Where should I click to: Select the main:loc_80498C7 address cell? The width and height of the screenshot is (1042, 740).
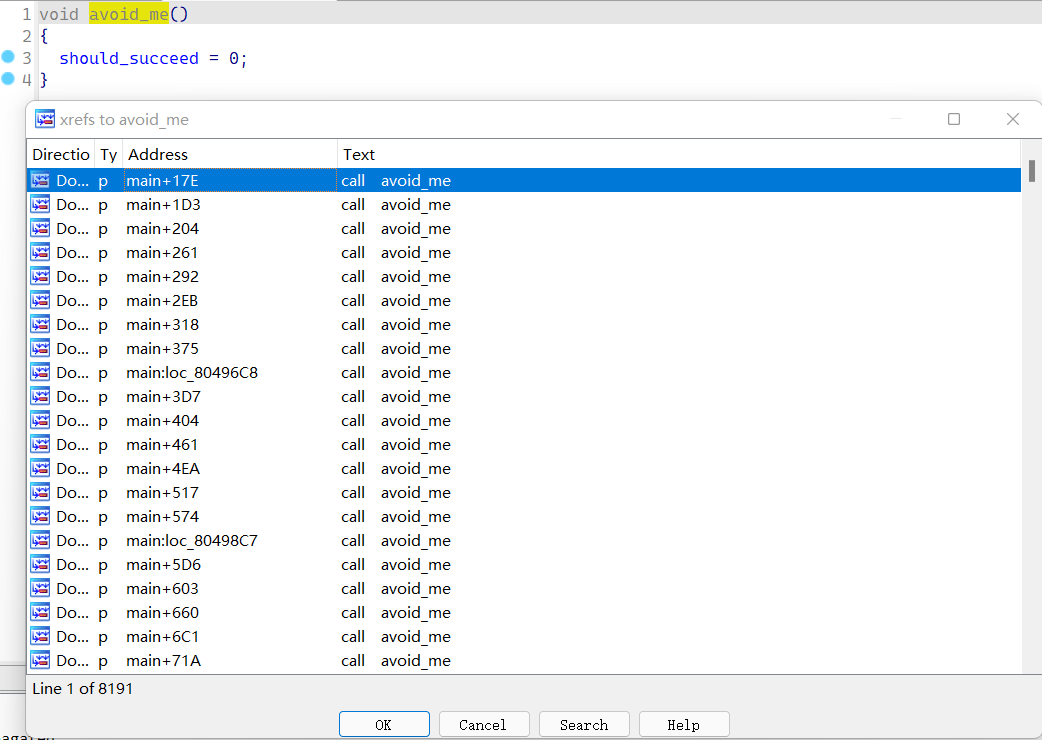point(230,541)
